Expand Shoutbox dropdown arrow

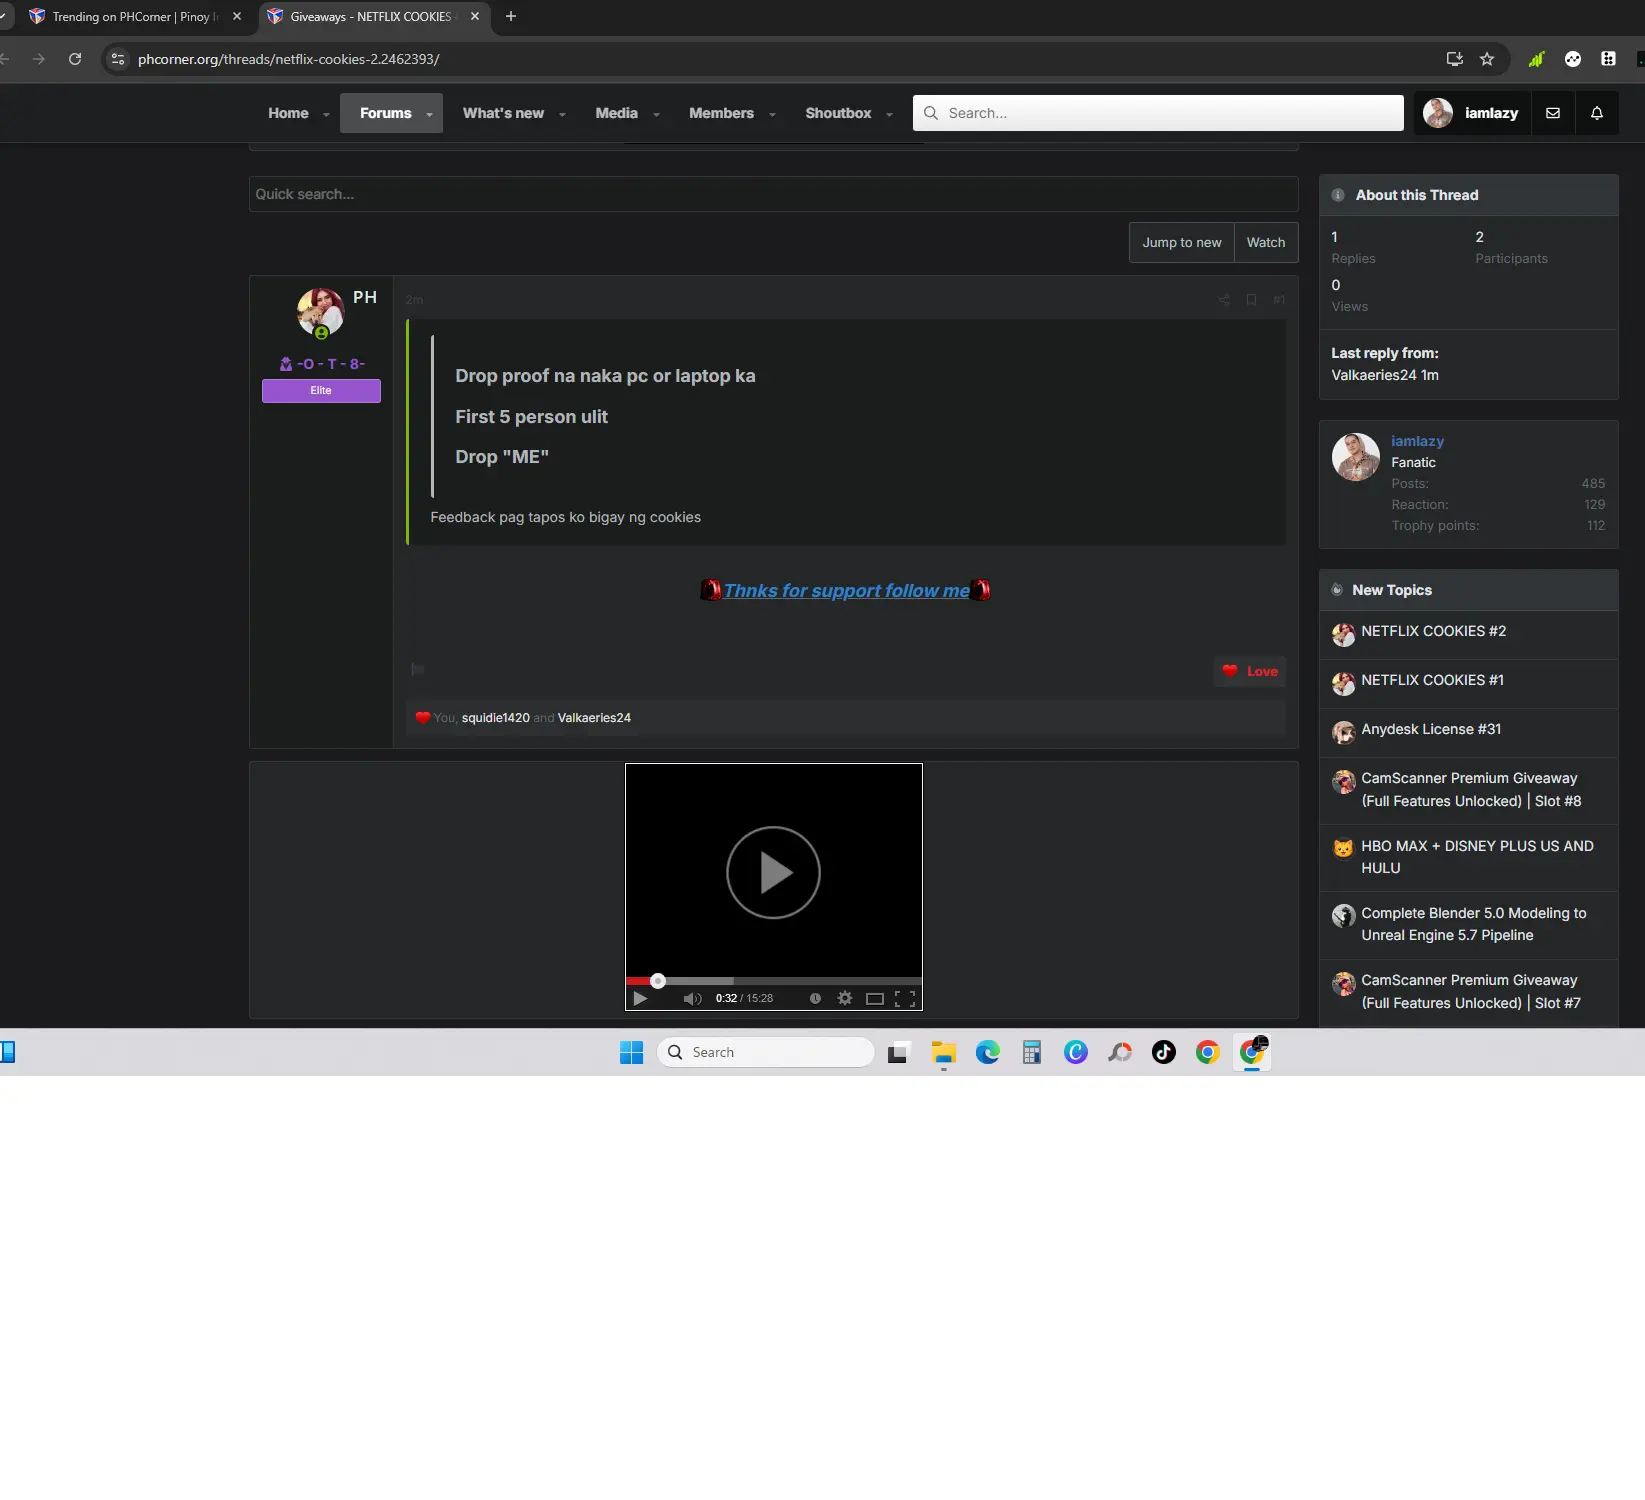pyautogui.click(x=889, y=114)
